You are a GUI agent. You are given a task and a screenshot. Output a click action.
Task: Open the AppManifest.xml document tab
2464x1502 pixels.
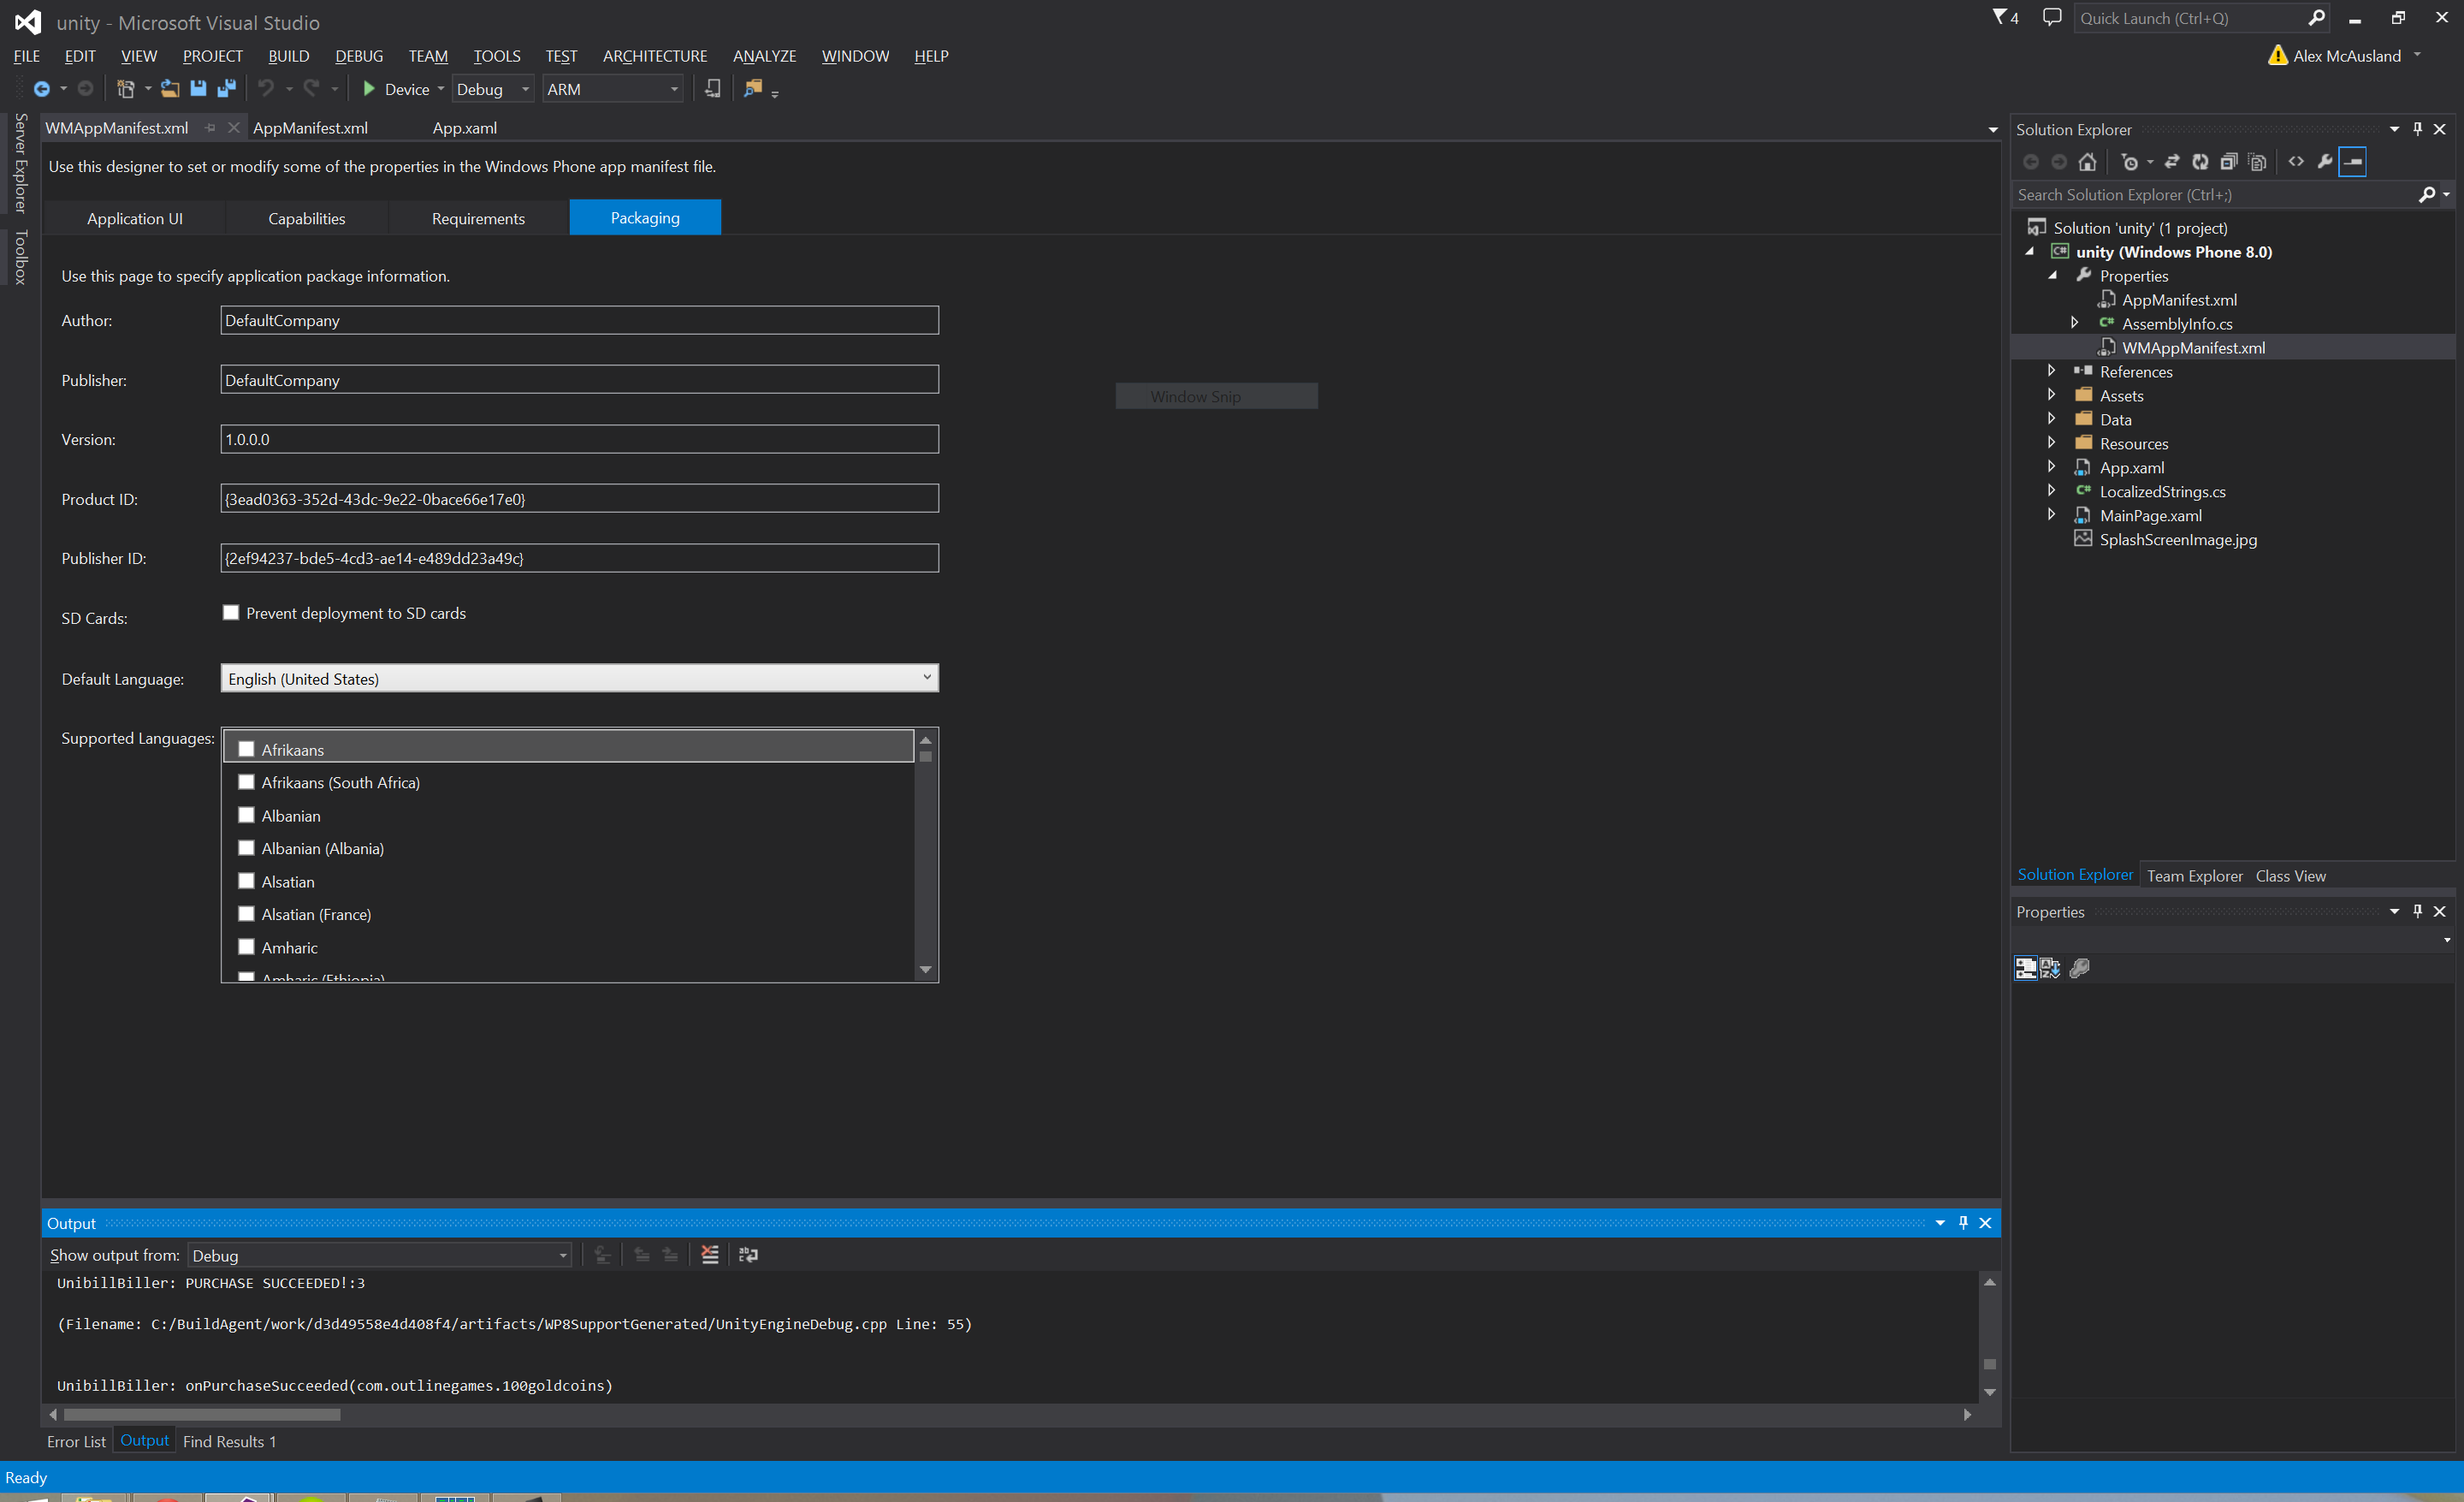(x=310, y=128)
